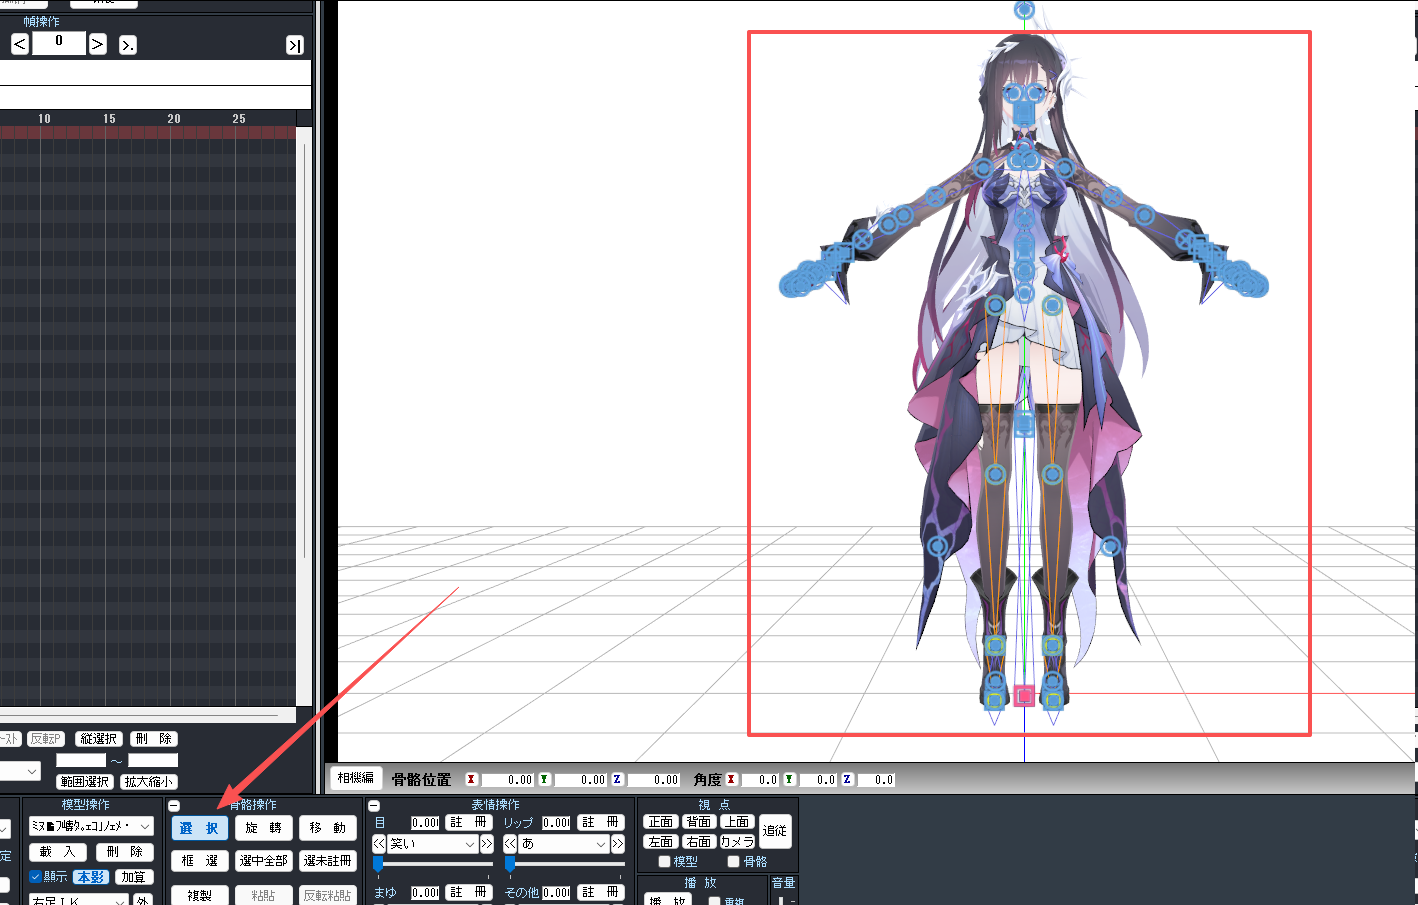Image resolution: width=1418 pixels, height=905 pixels.
Task: Click 註冊 button for 目 morph
Action: (x=469, y=822)
